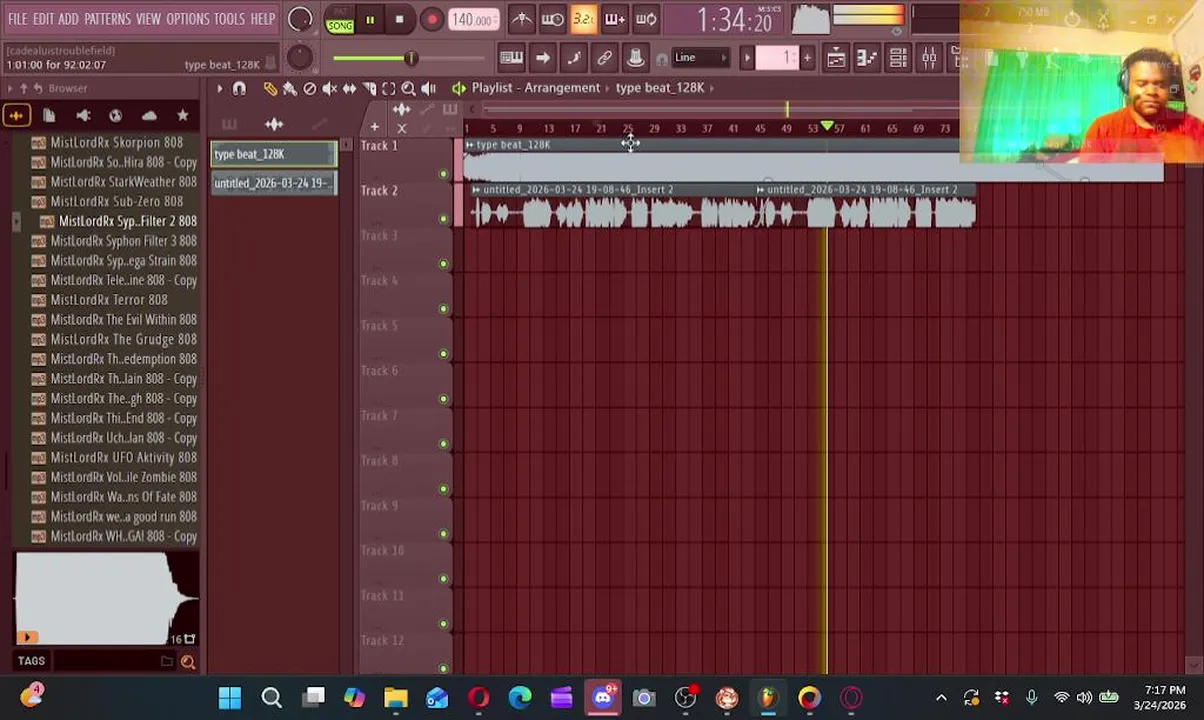Click the record button
The image size is (1204, 720).
click(x=431, y=20)
